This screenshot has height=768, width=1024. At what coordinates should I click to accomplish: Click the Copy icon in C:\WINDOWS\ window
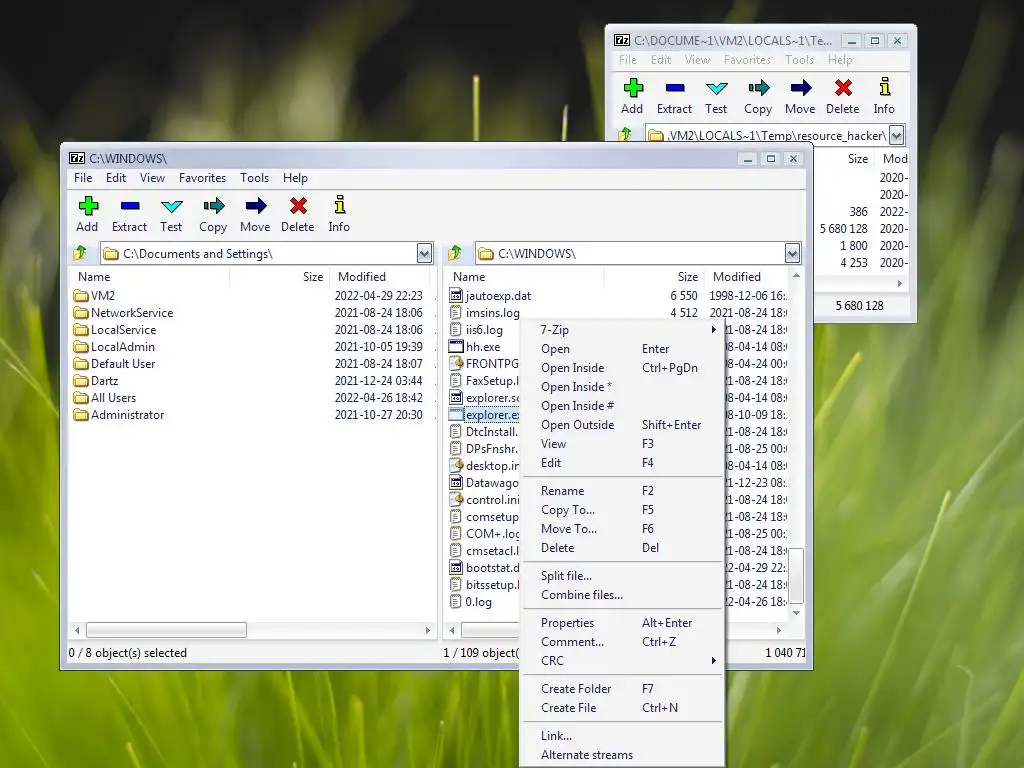pyautogui.click(x=214, y=206)
